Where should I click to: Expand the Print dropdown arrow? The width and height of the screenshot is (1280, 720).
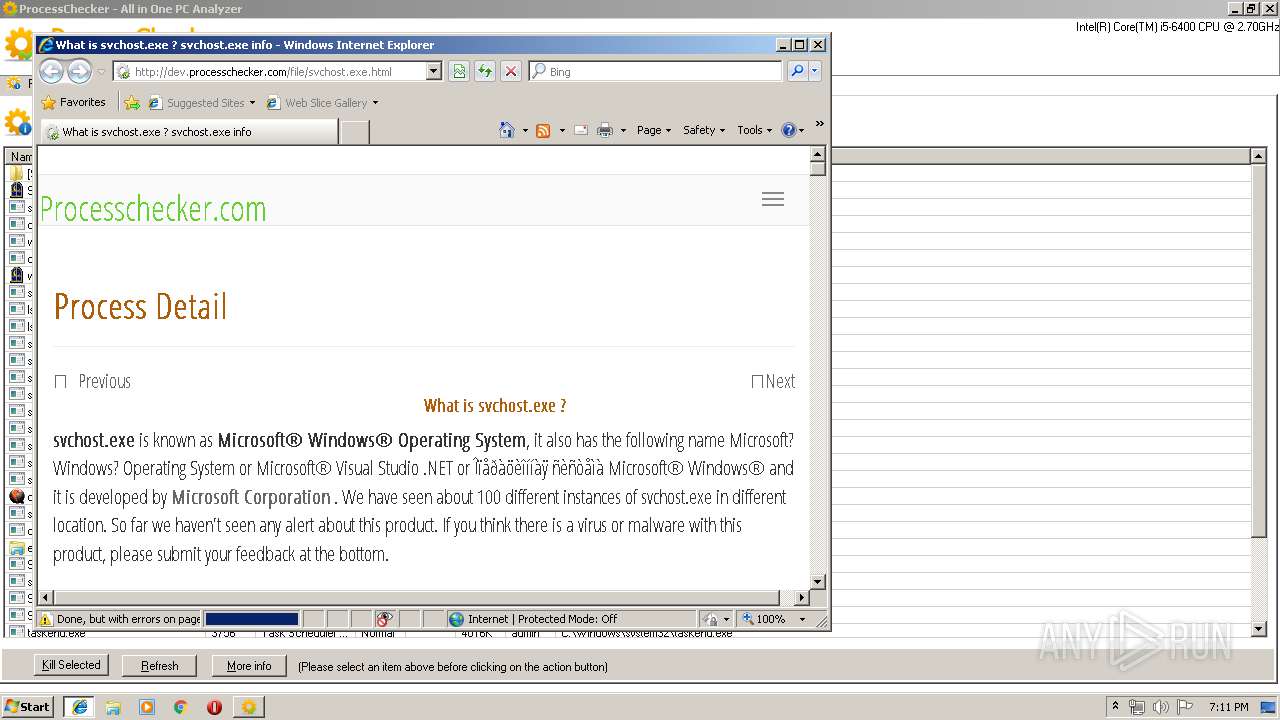click(623, 130)
